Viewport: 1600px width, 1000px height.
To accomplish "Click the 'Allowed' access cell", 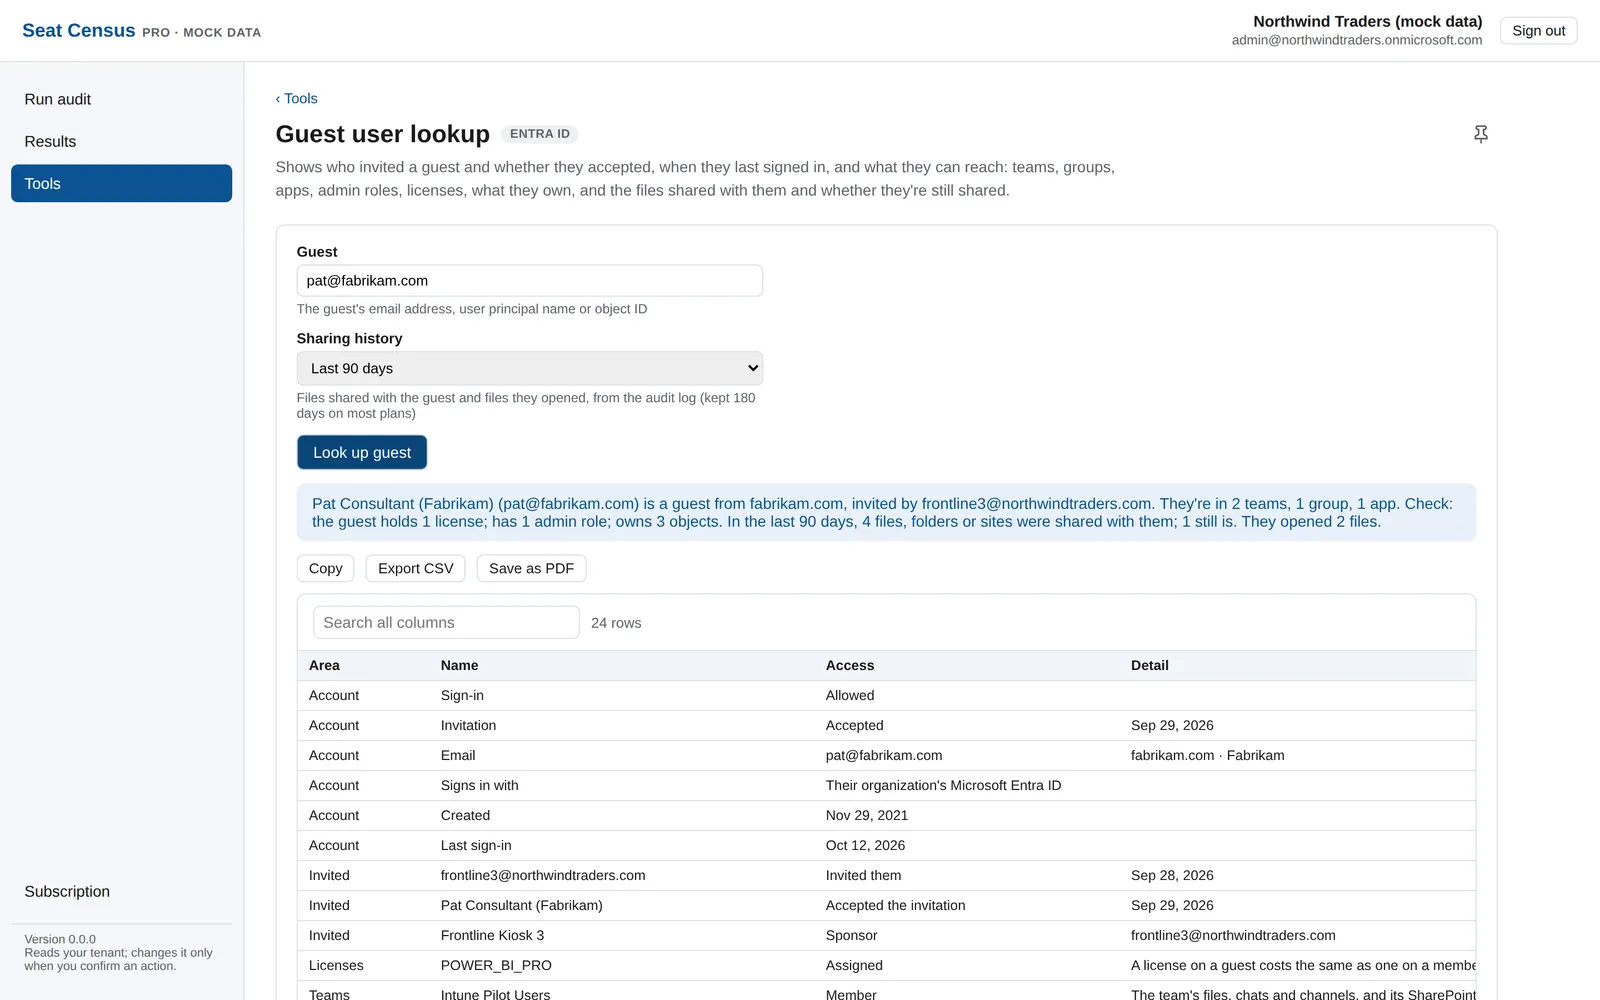I will tap(850, 695).
